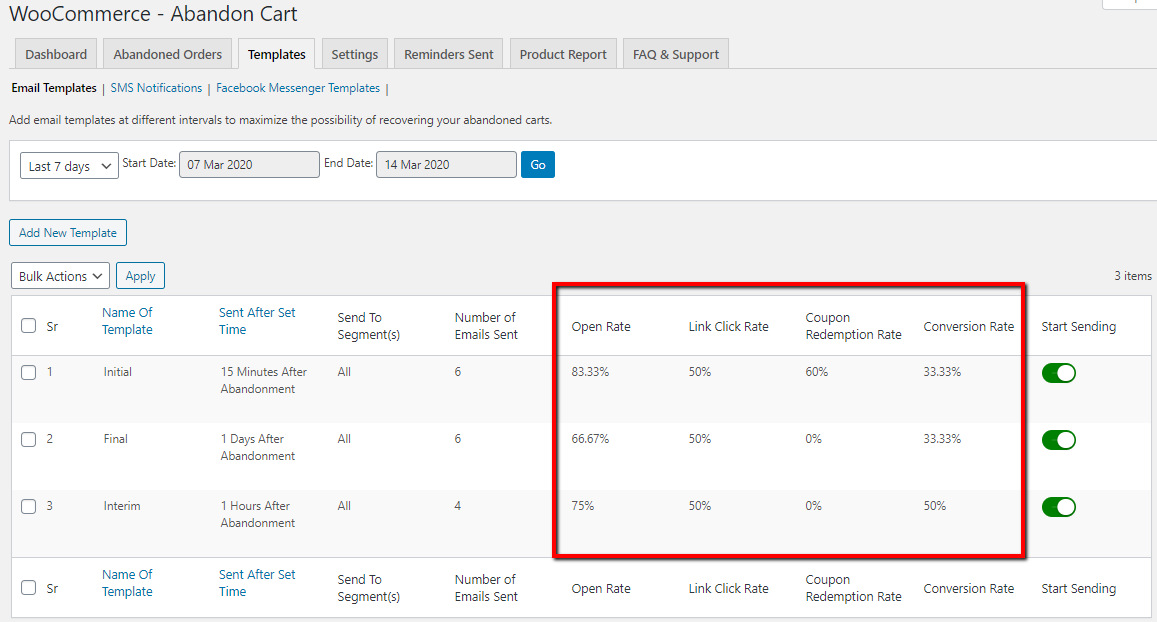Select Email Templates sub-section
Screen dimensions: 1157x622
pyautogui.click(x=54, y=88)
